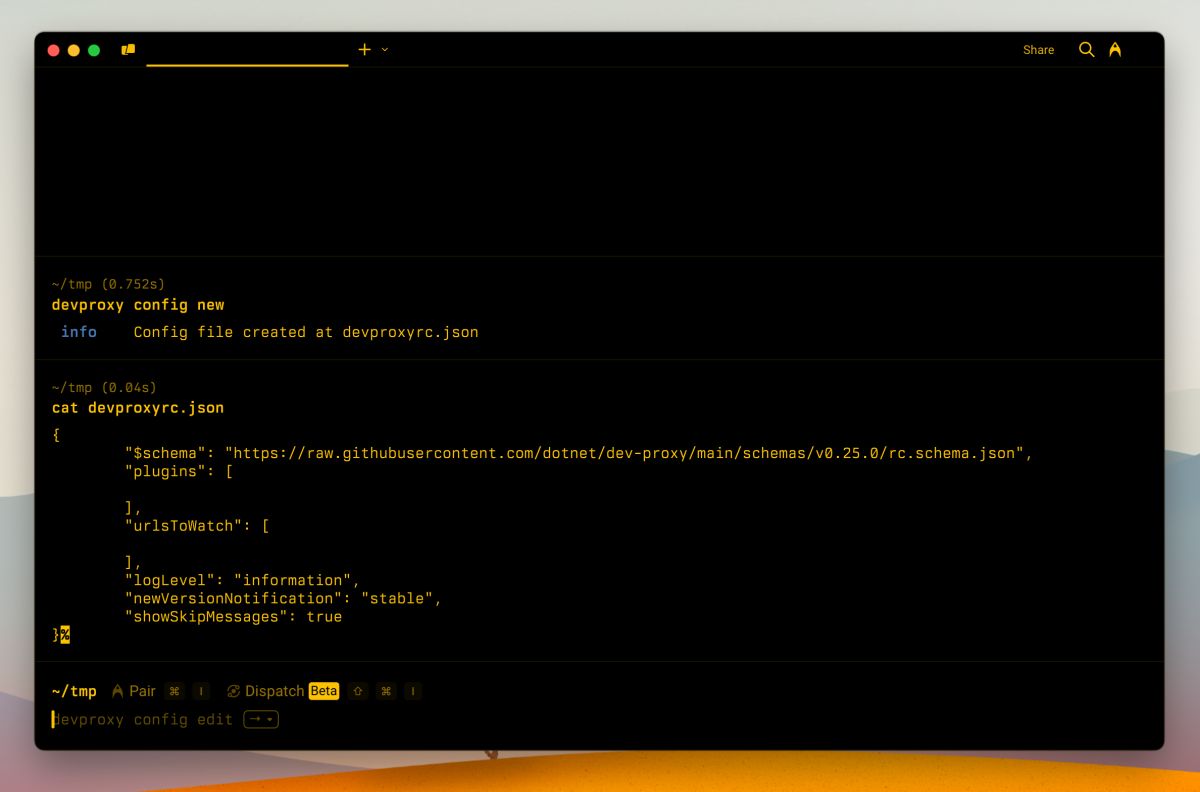Open the Warp Drive panel icon
This screenshot has width=1200, height=792.
[x=128, y=49]
